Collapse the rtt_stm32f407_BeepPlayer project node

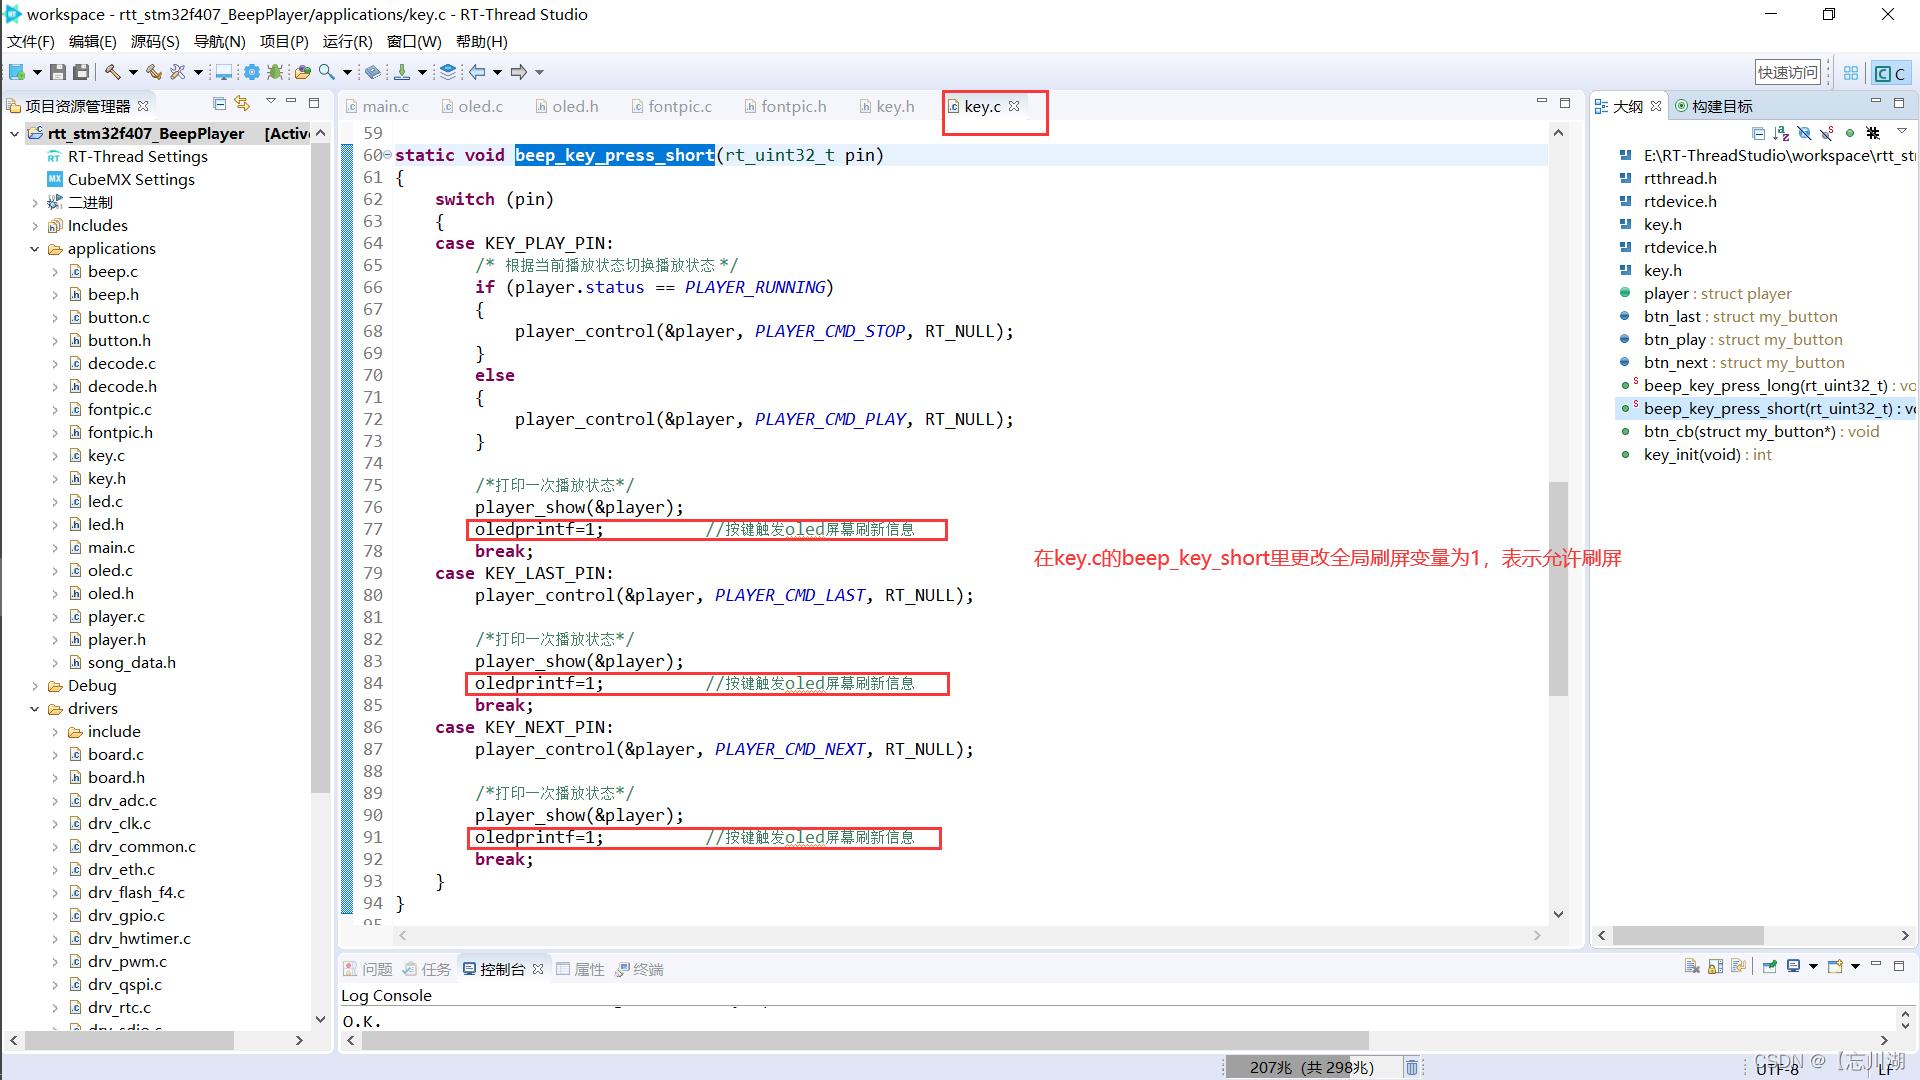click(14, 134)
